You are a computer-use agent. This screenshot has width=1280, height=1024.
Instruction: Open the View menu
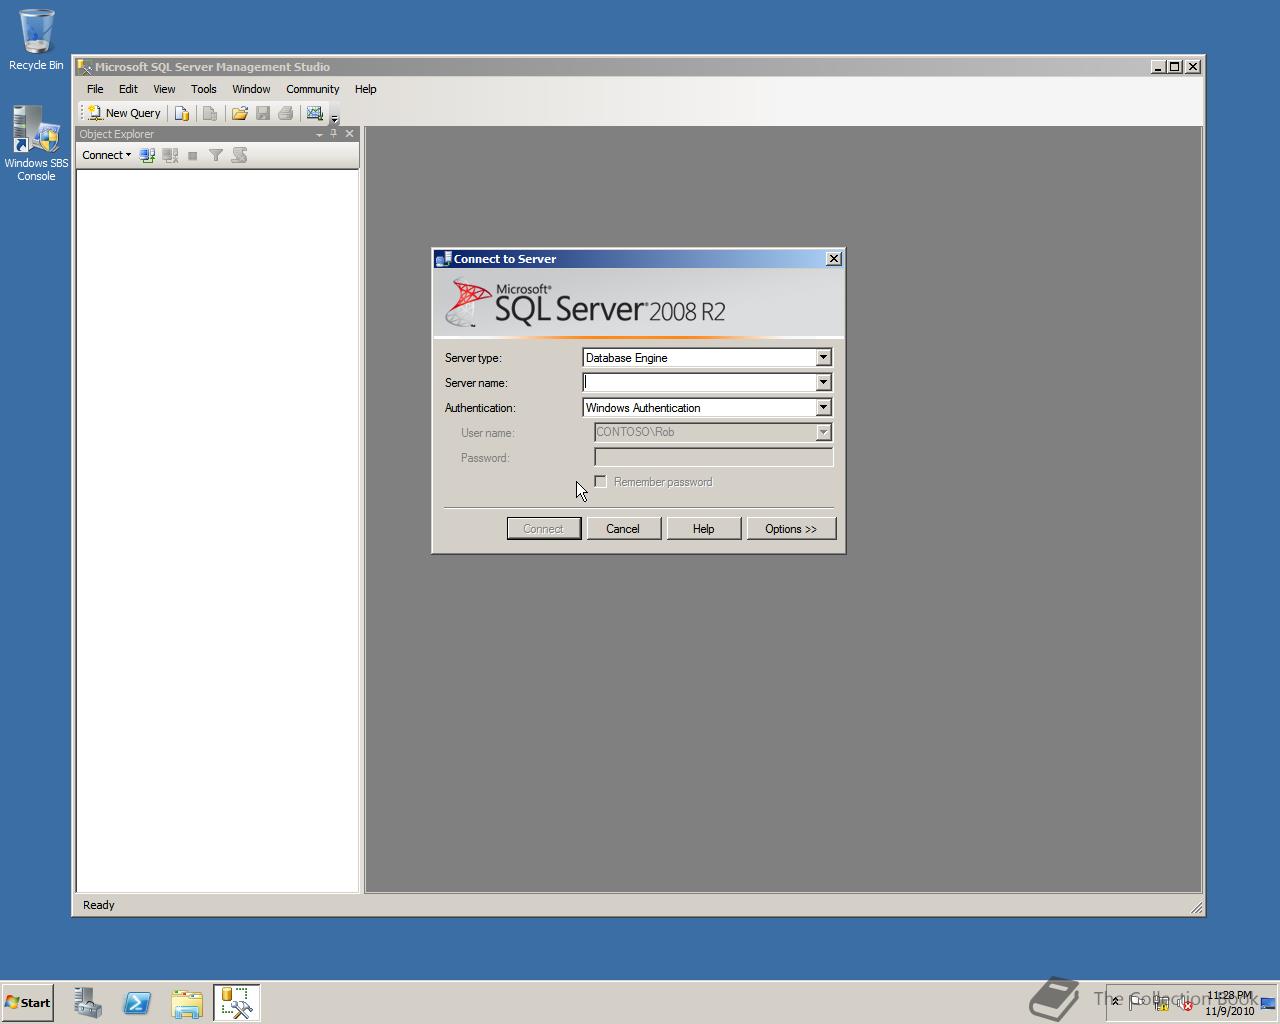point(164,89)
